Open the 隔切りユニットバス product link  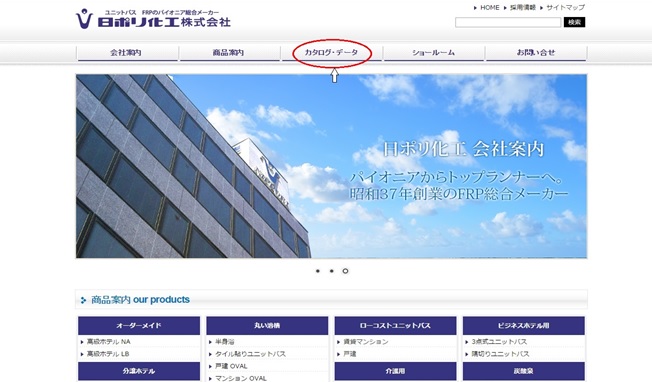pos(500,354)
